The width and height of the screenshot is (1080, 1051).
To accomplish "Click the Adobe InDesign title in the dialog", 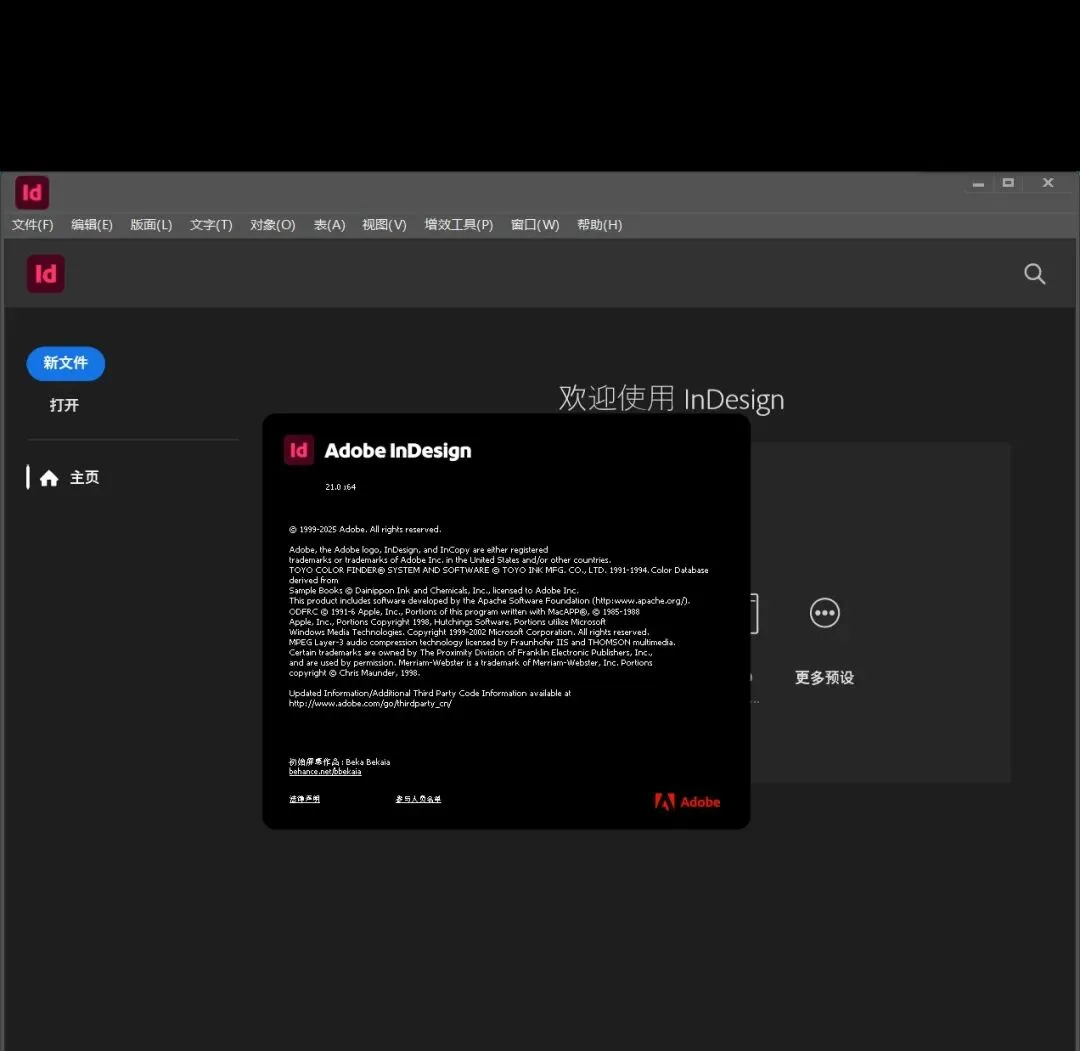I will point(397,451).
